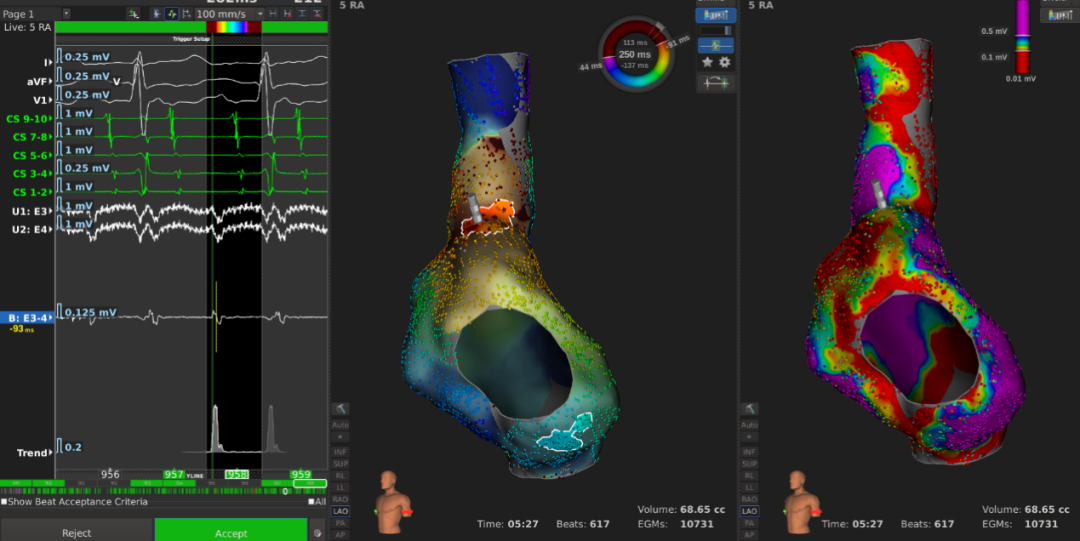1080x541 pixels.
Task: Click the add-channel icon next to Page 1
Action: 132,14
